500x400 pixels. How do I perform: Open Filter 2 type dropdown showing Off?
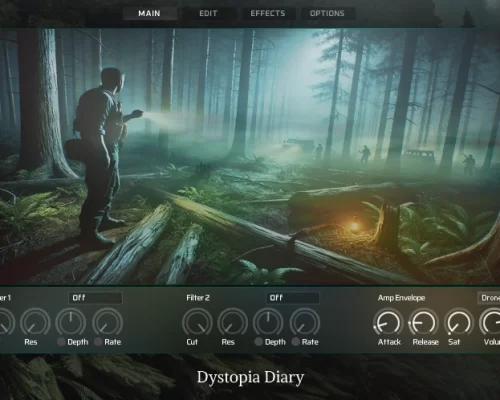pos(292,298)
